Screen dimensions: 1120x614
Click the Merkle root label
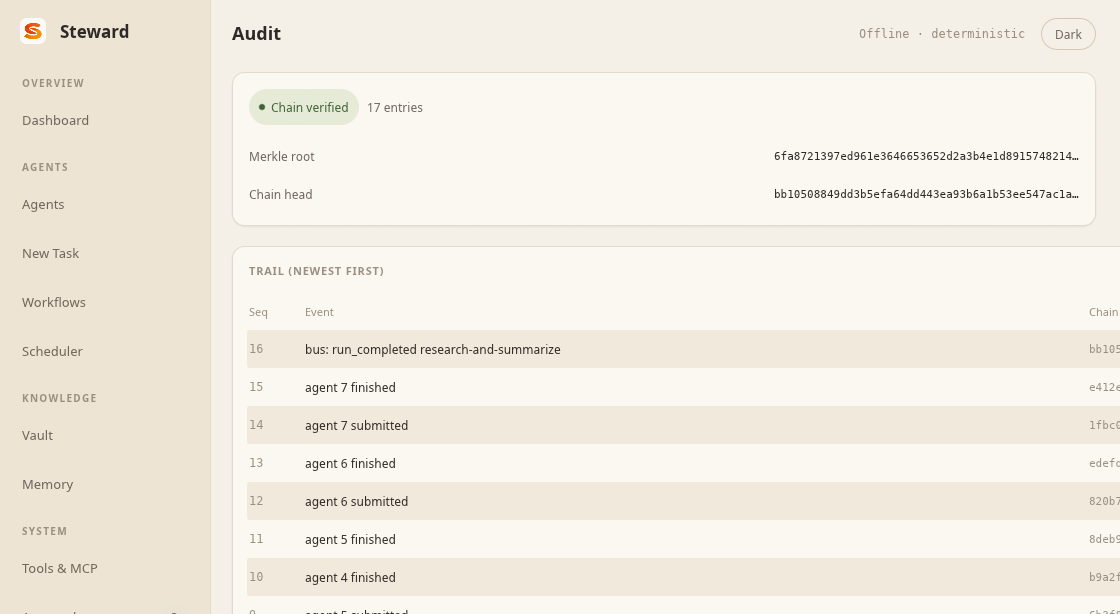(281, 156)
